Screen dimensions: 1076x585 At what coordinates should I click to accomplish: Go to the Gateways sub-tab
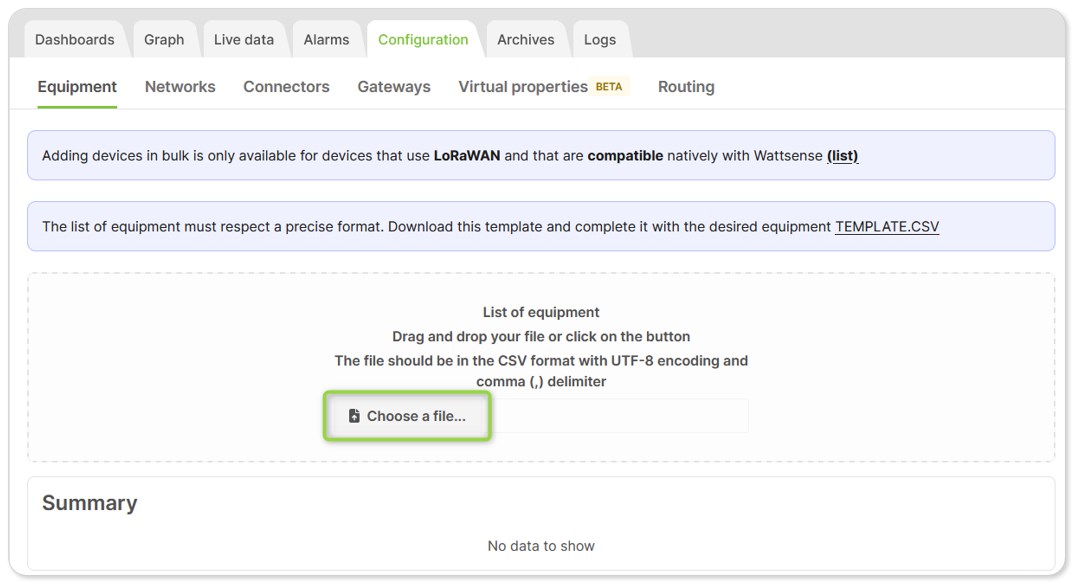pos(394,87)
